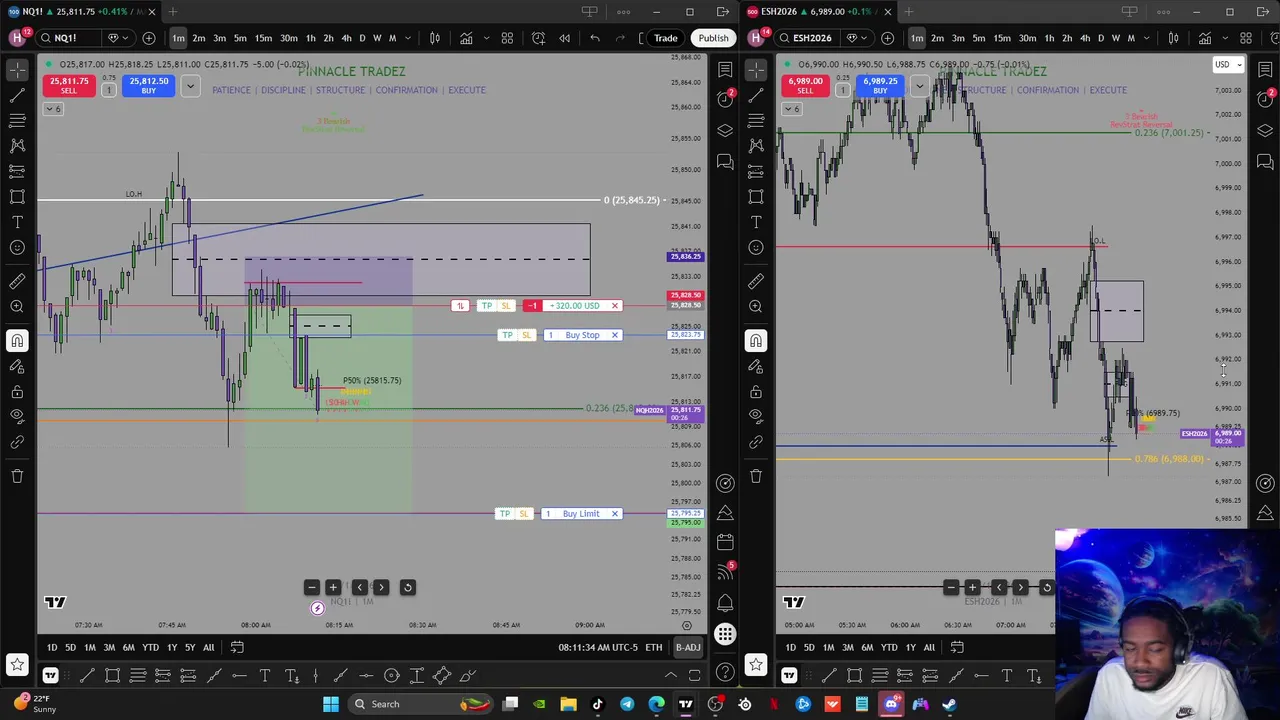Go to date in NQ1! bottom bar
The height and width of the screenshot is (720, 1280).
tap(237, 647)
